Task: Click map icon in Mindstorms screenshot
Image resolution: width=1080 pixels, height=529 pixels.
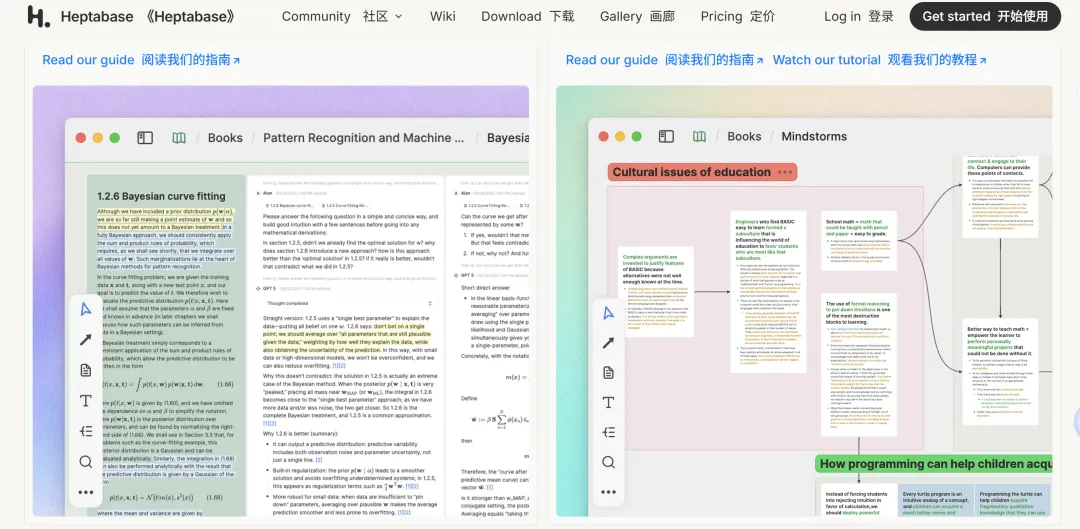Action: 699,136
